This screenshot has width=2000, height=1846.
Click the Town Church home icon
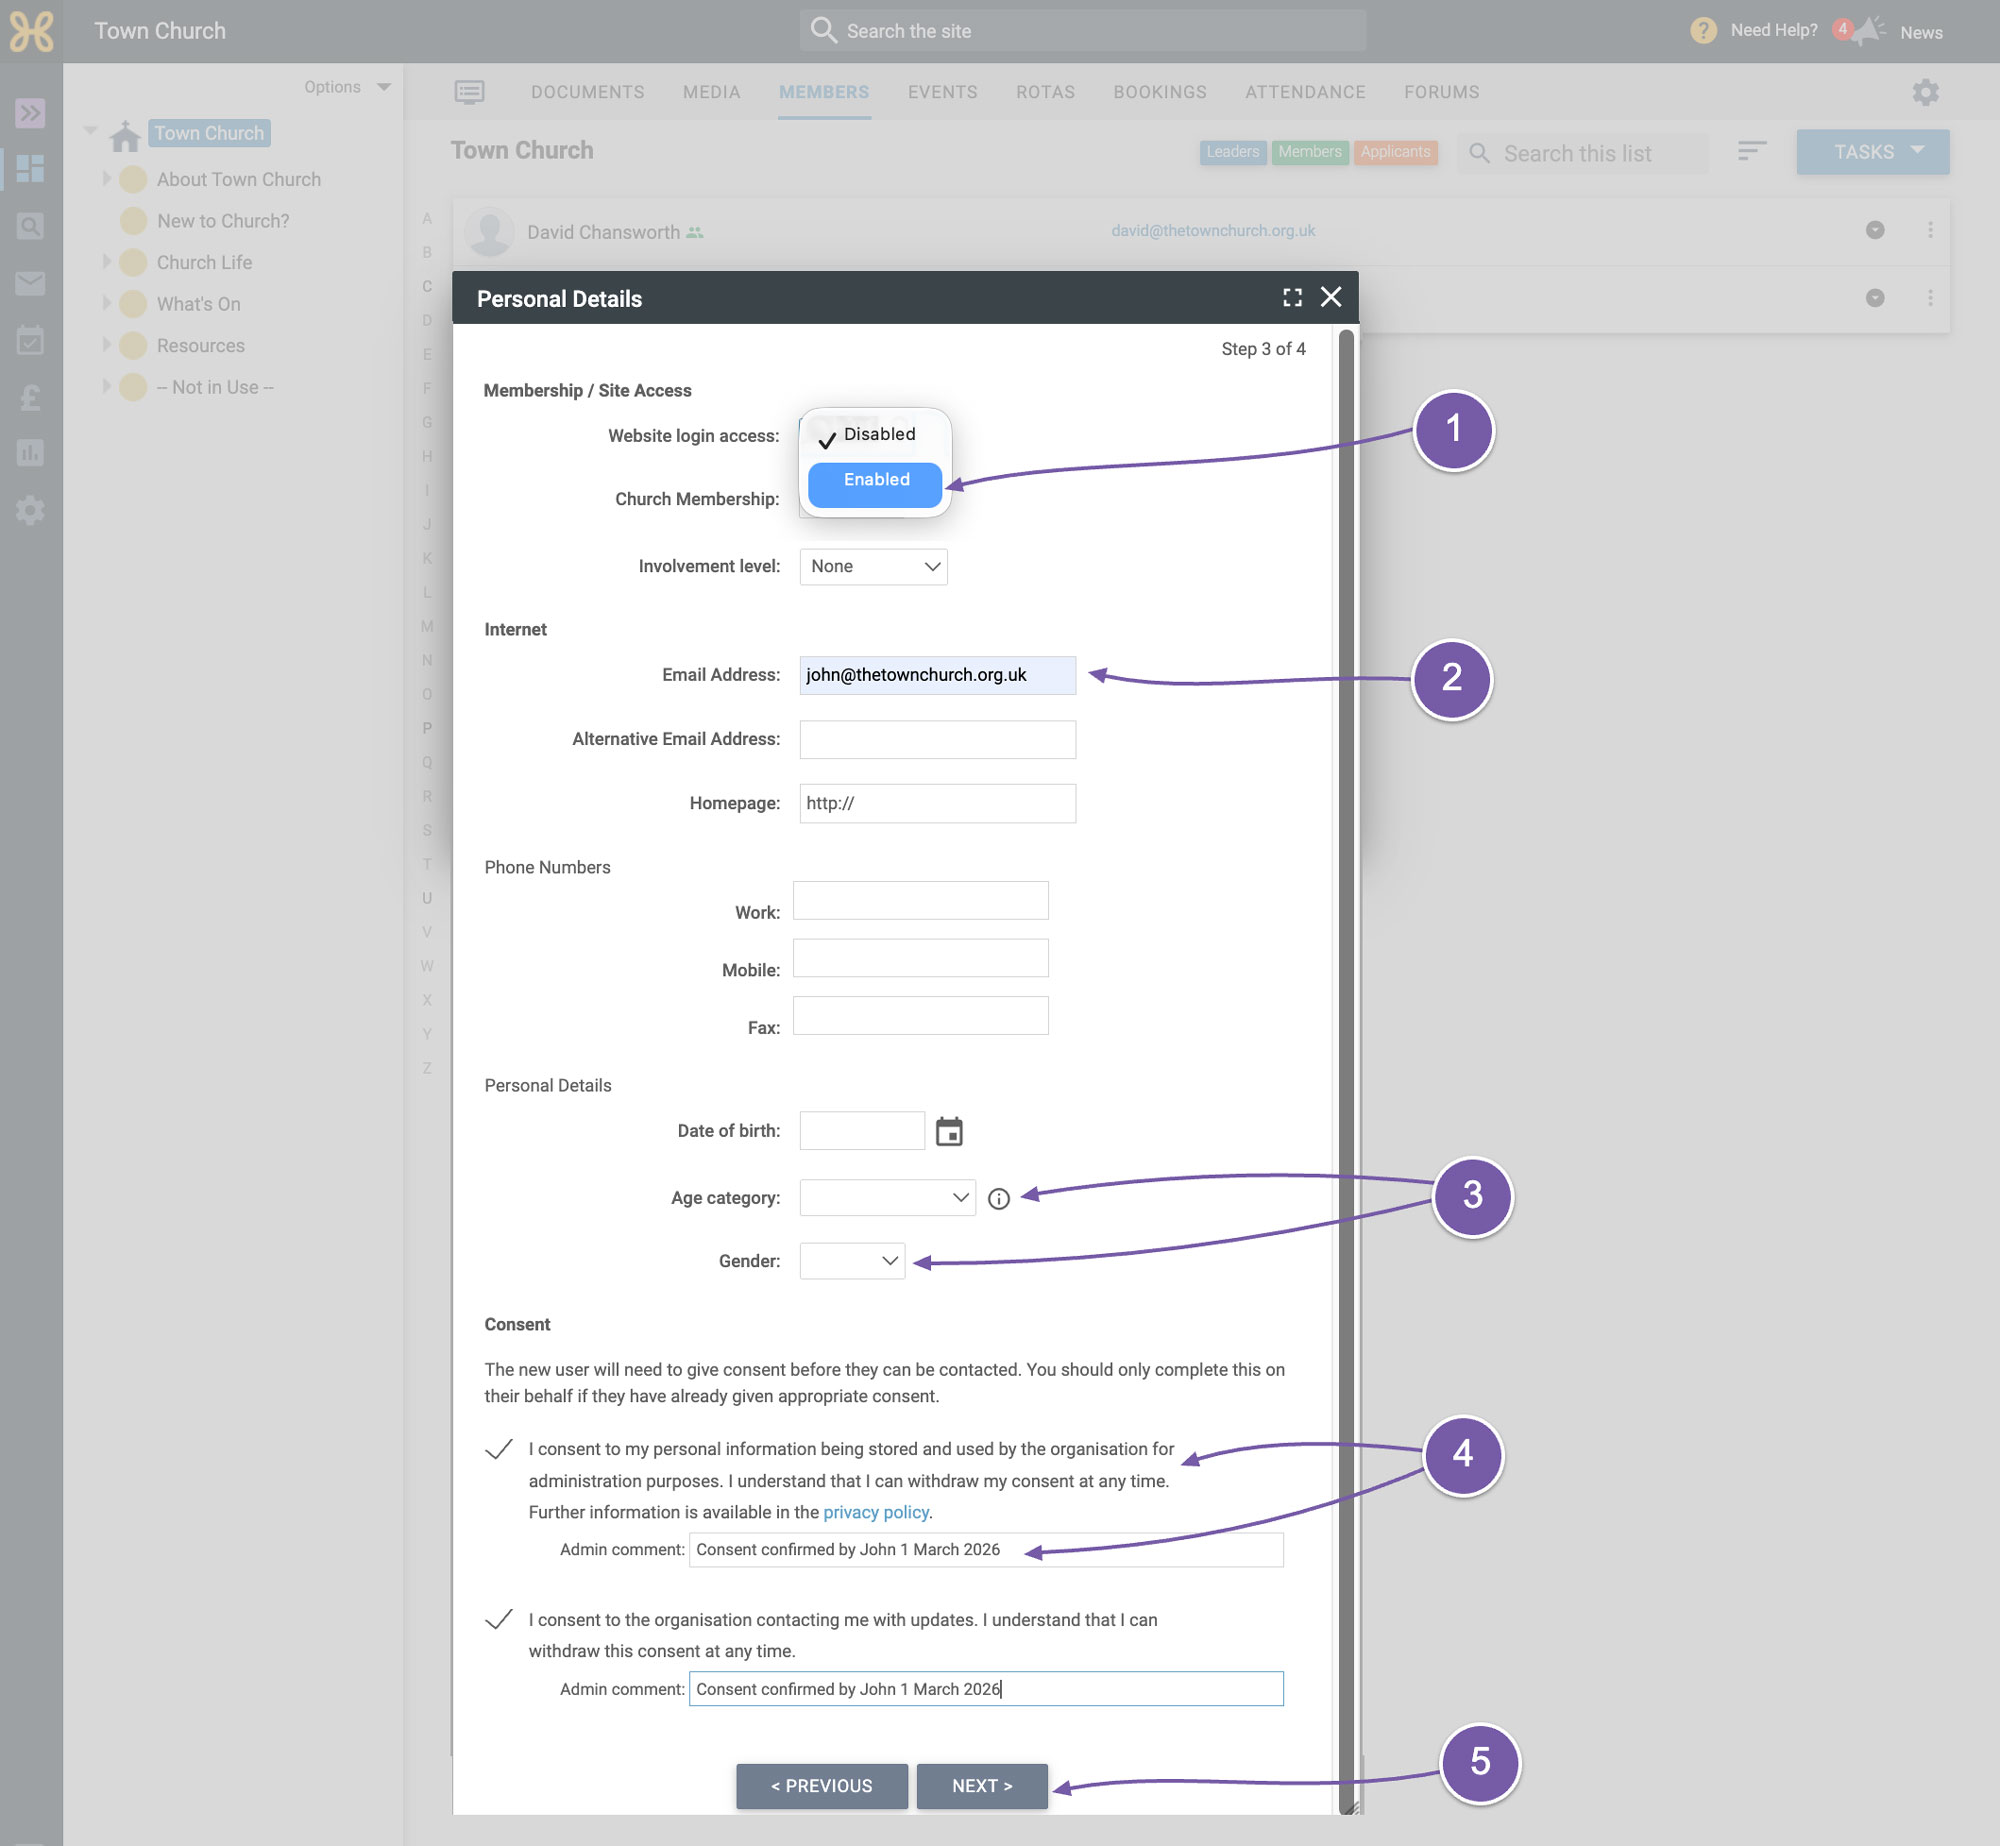coord(125,135)
